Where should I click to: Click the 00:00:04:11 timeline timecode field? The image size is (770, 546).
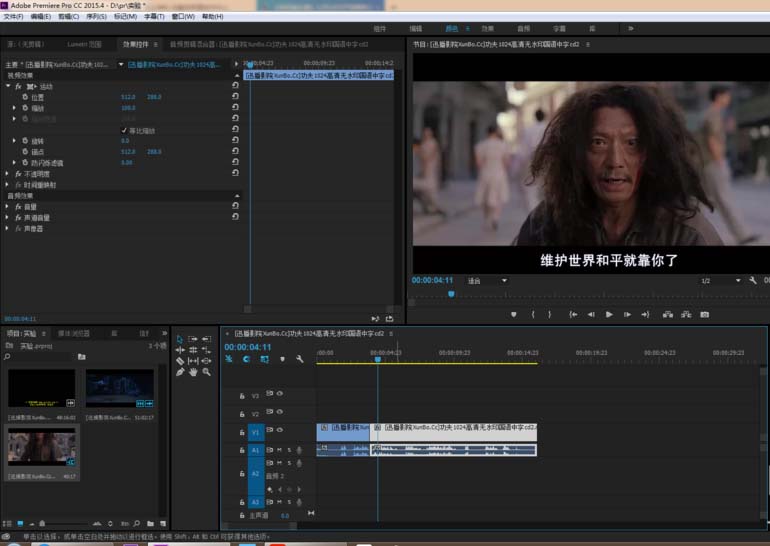coord(247,347)
